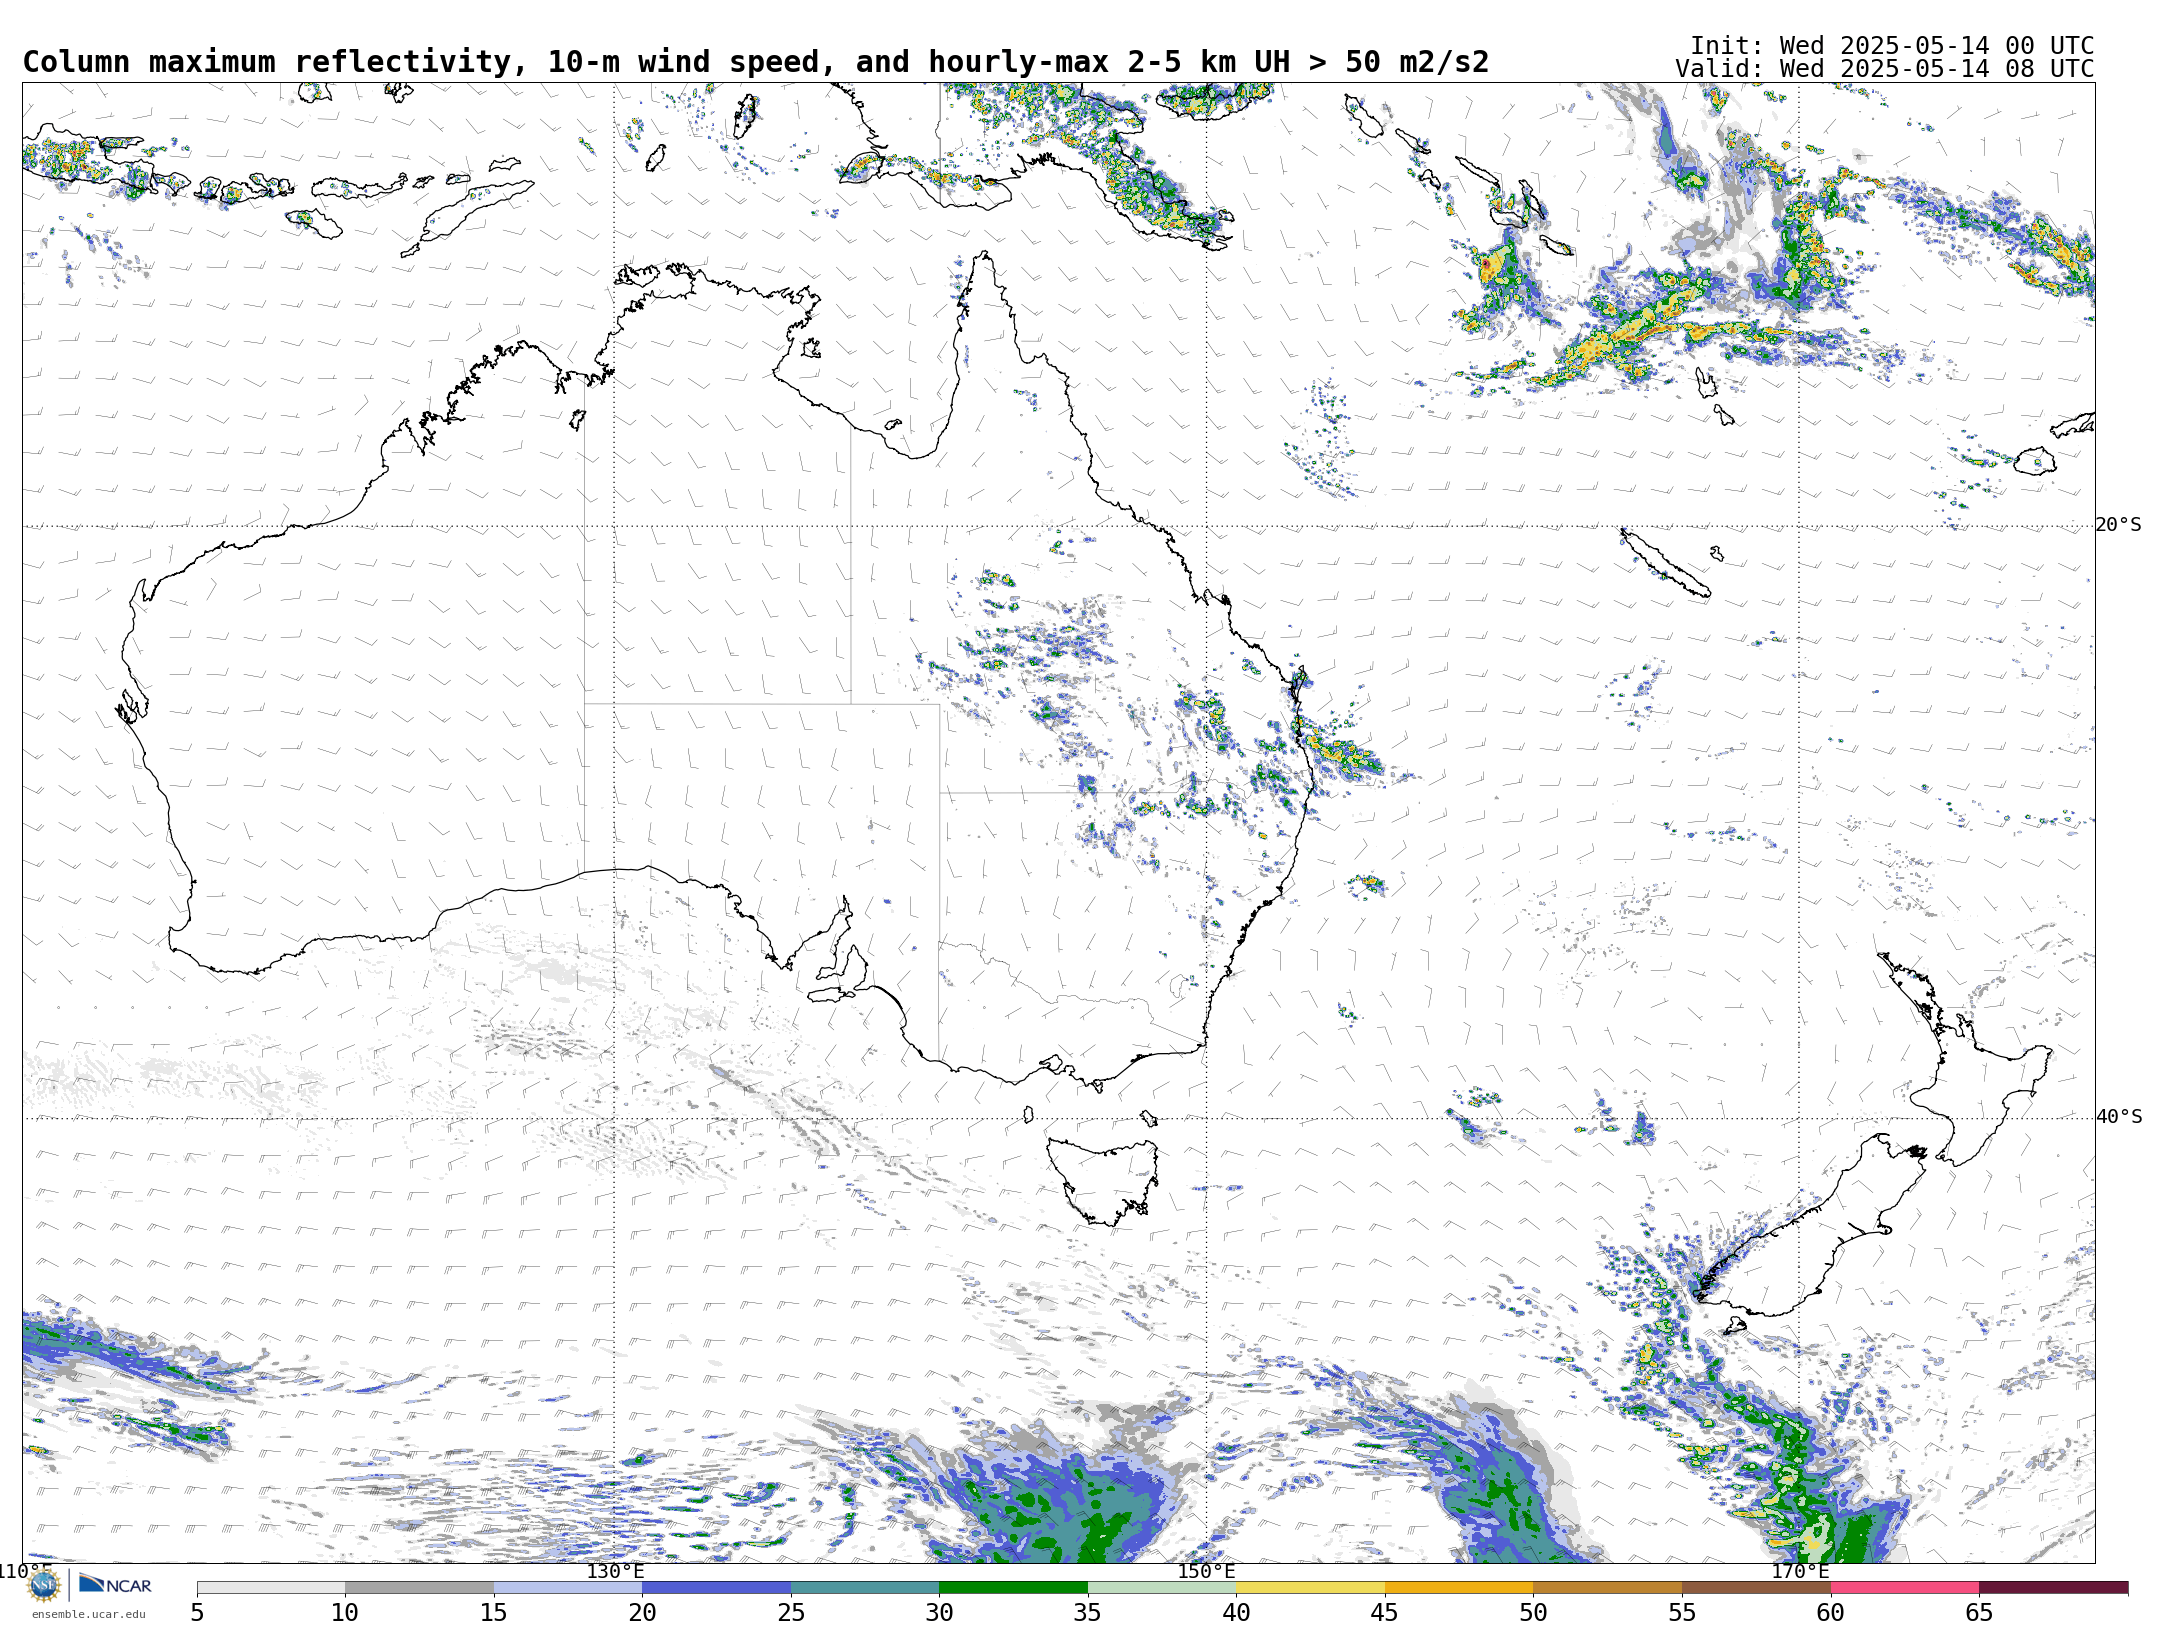The height and width of the screenshot is (1626, 2160).
Task: Click the colorbar label '25'
Action: point(791,1613)
